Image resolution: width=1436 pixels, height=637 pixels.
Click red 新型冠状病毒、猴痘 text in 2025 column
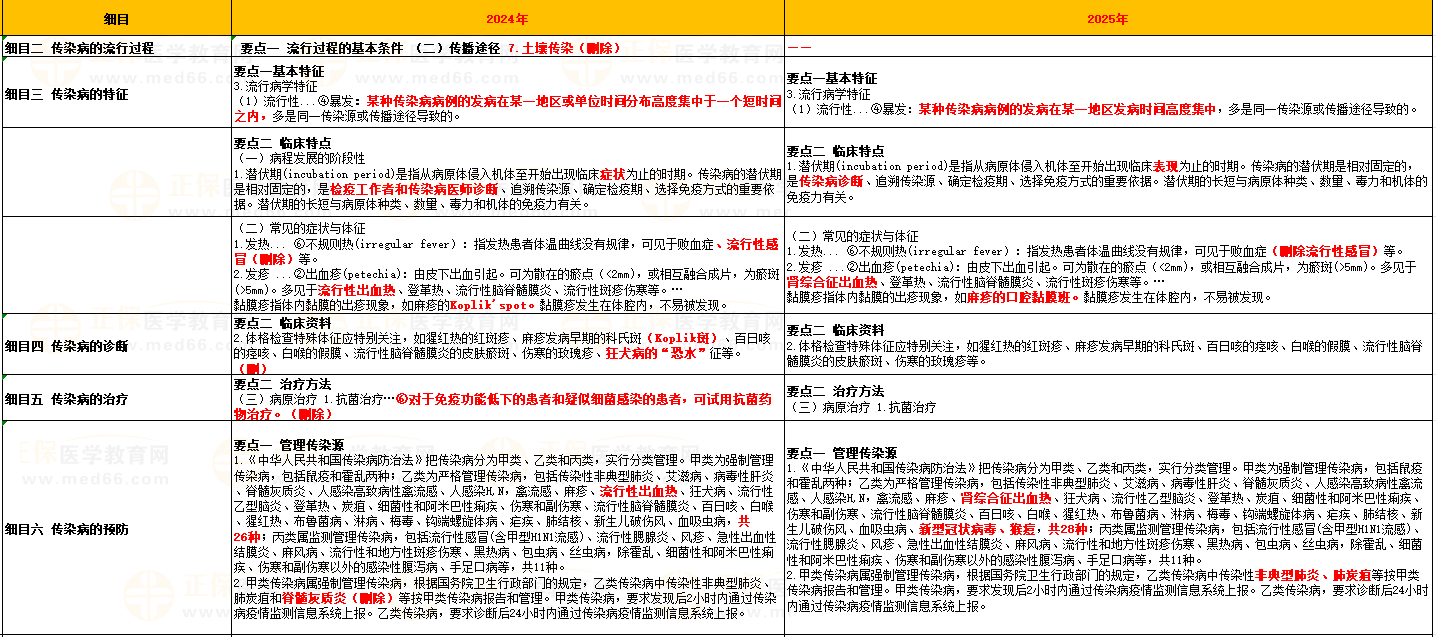coord(974,528)
